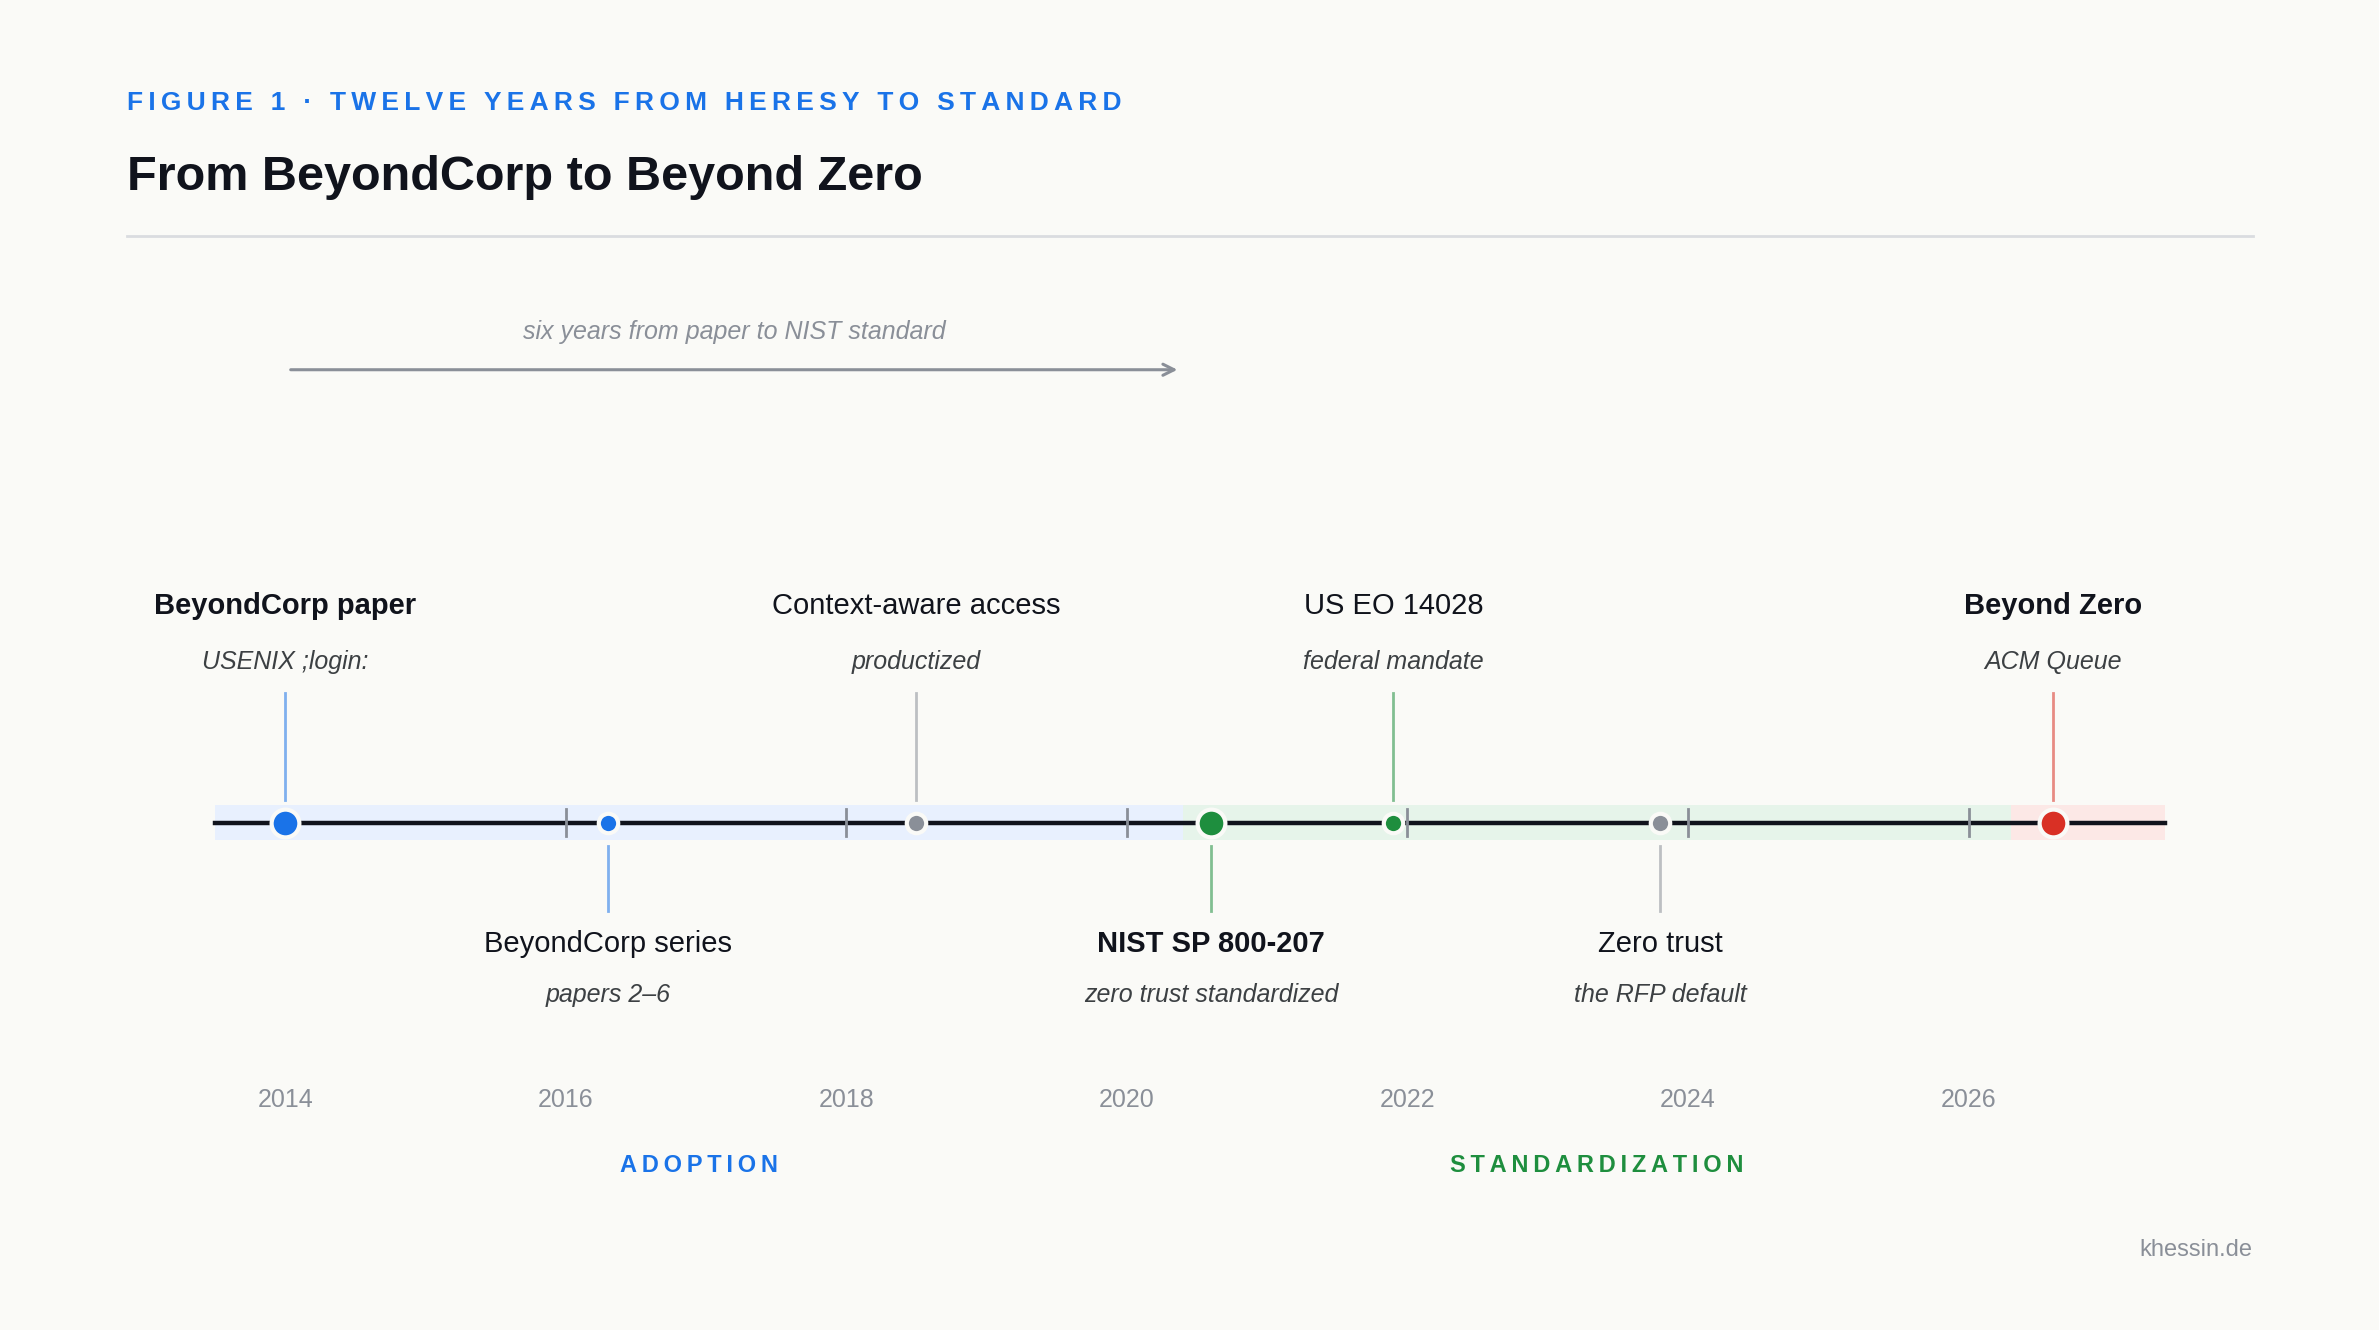Click the gray Context-aware access dot
This screenshot has height=1330, width=2379.
click(916, 823)
